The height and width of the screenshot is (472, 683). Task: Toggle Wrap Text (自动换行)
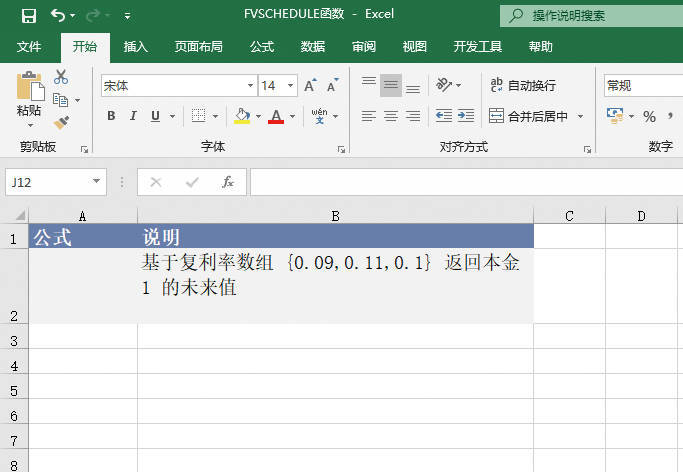pyautogui.click(x=522, y=86)
